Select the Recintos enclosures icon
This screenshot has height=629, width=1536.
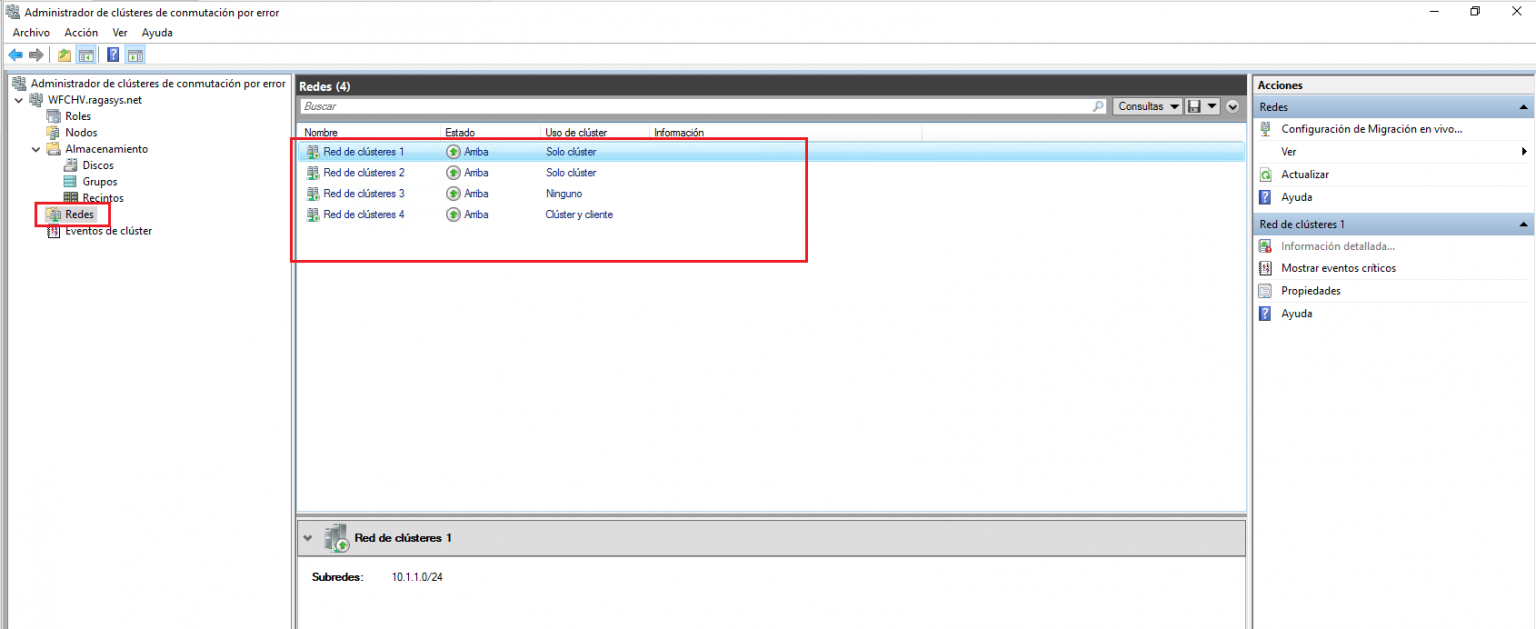click(x=71, y=197)
